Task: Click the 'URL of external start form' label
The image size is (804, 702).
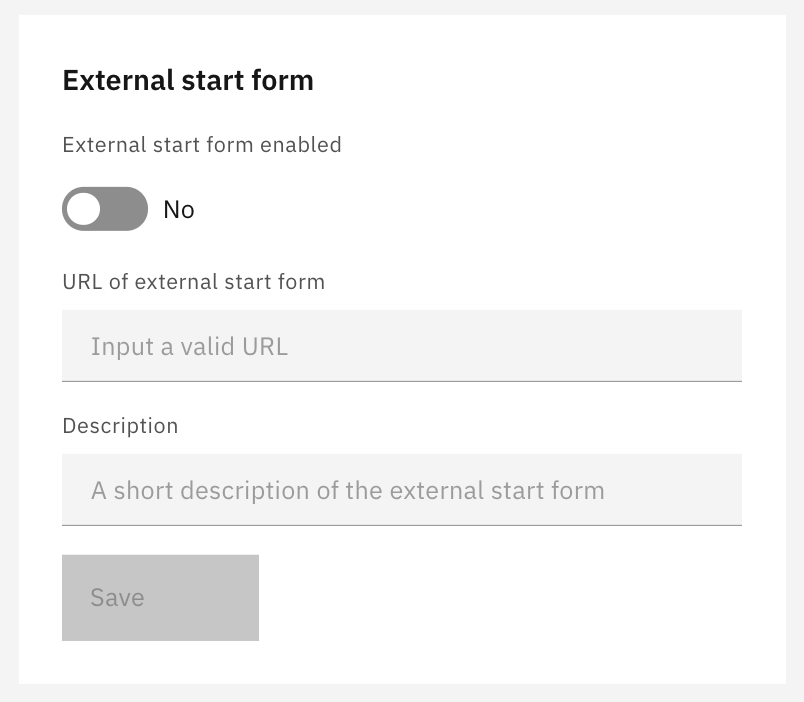Action: click(x=193, y=282)
